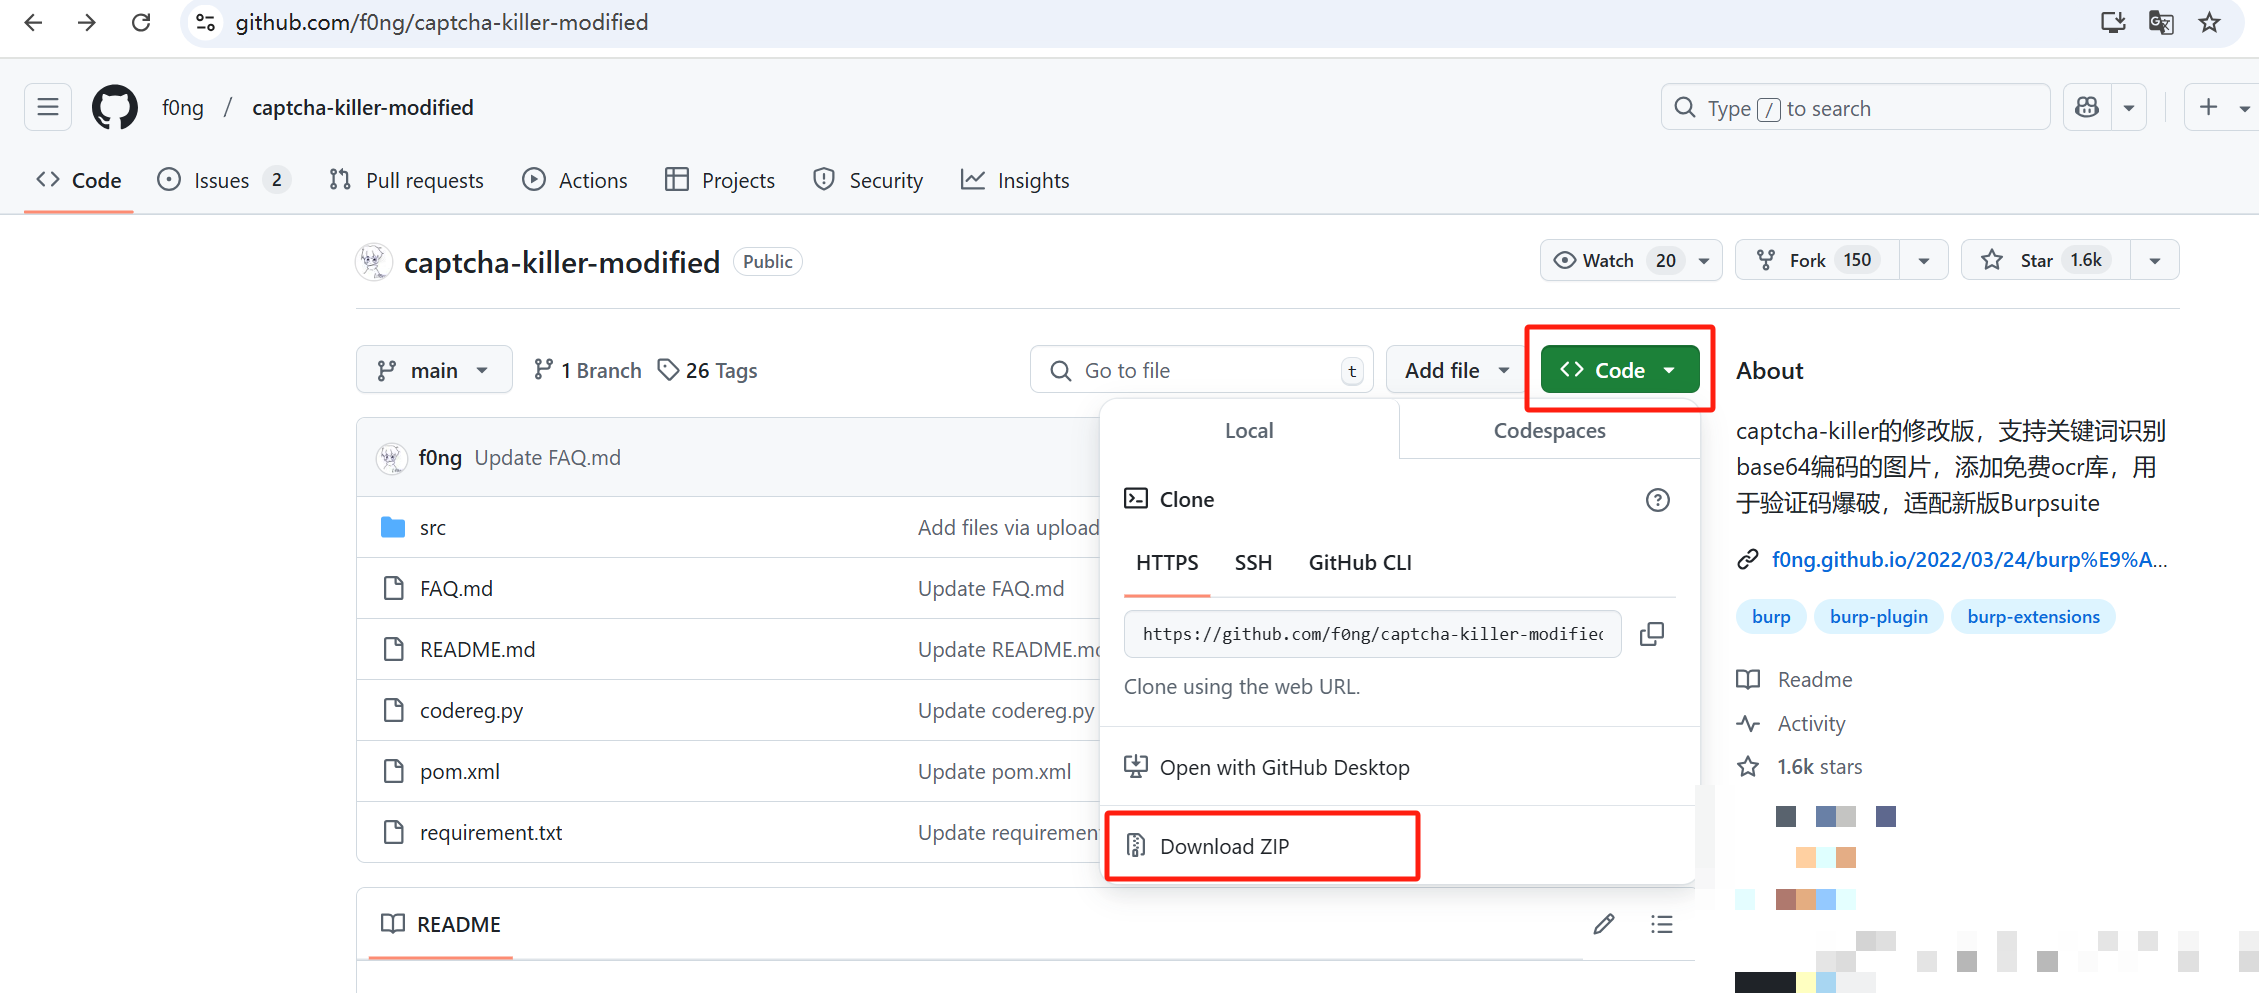
Task: Click the src folder icon
Action: tap(393, 527)
